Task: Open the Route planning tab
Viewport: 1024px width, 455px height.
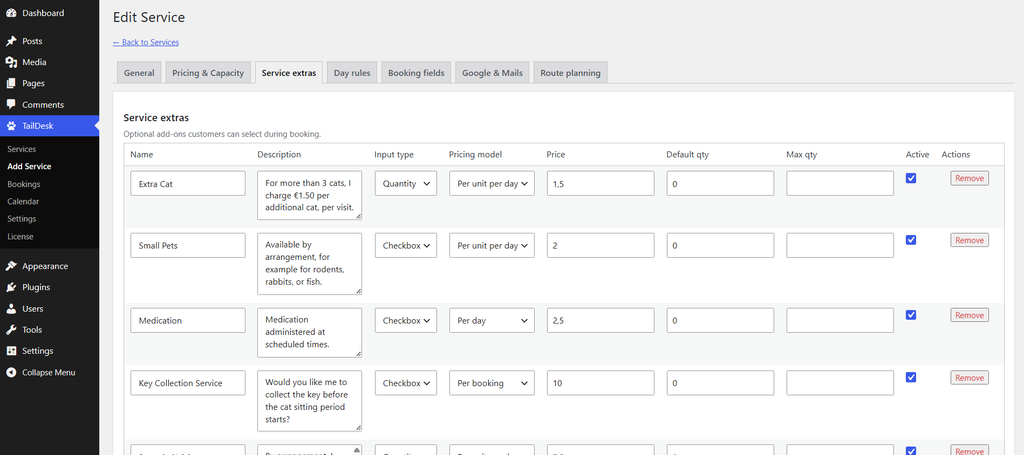Action: 571,73
